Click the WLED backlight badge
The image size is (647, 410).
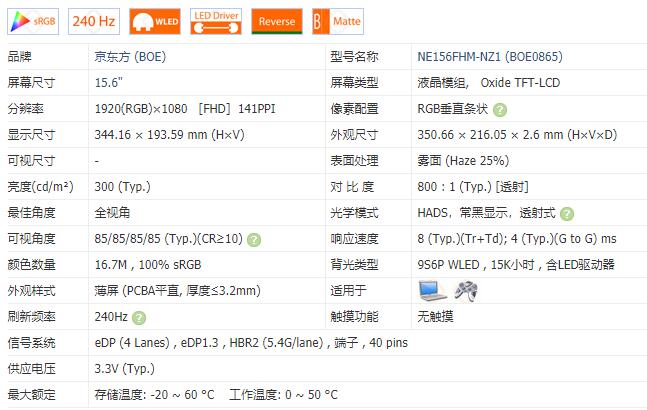(x=155, y=21)
